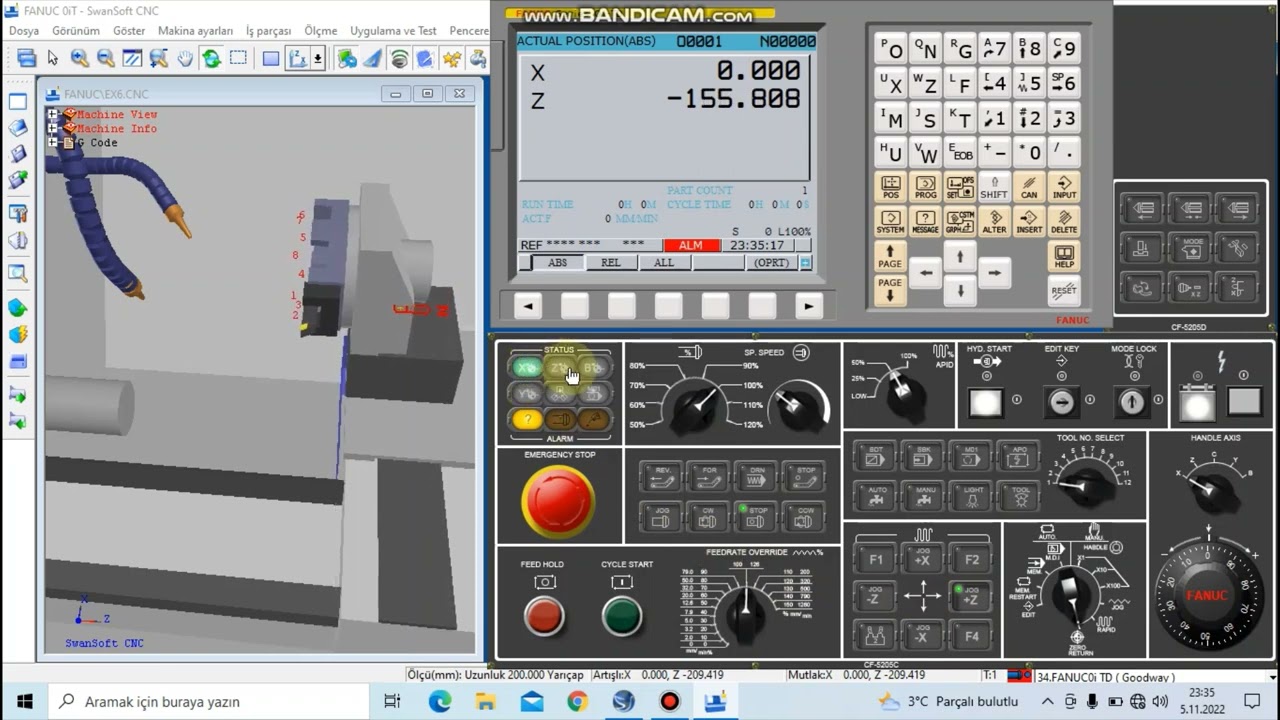The height and width of the screenshot is (720, 1280).
Task: Select the pointer arrow toolbar icon
Action: [x=53, y=59]
